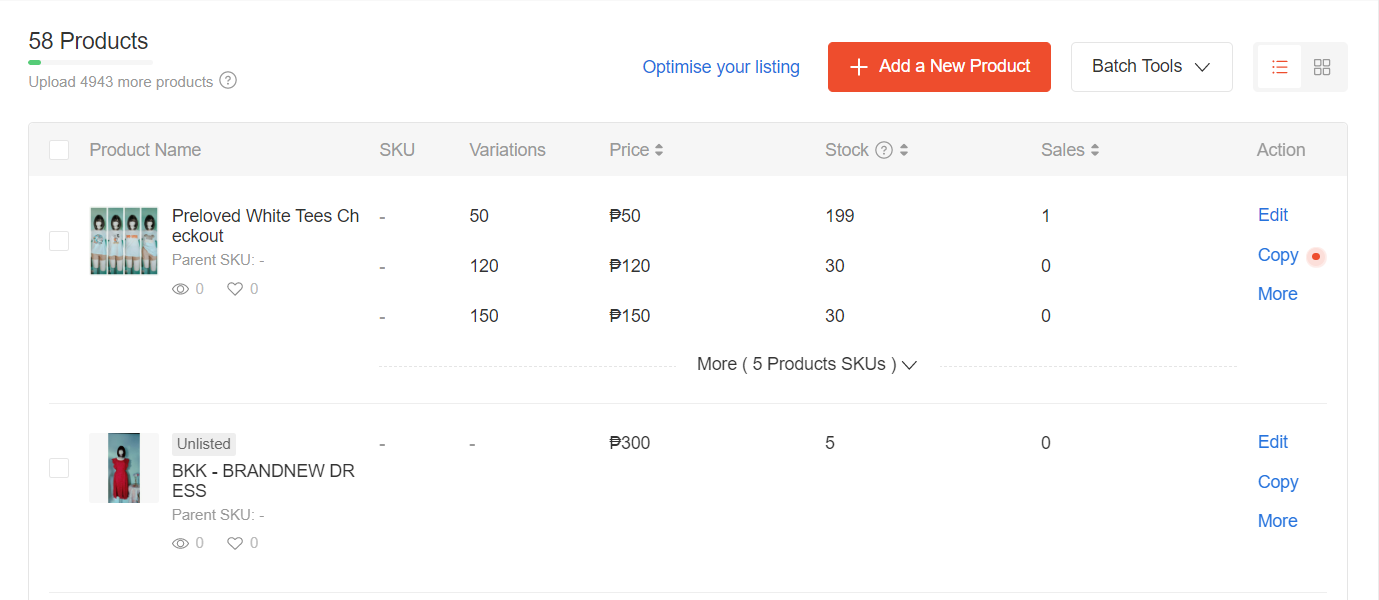Open More actions for BKK dress

(1277, 521)
